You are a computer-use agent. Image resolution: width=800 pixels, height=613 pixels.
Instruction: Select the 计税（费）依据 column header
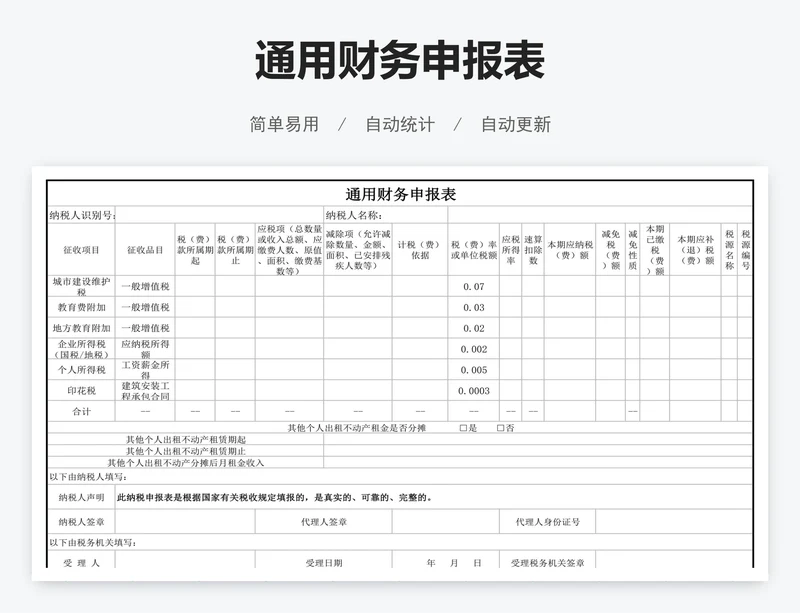tap(420, 250)
